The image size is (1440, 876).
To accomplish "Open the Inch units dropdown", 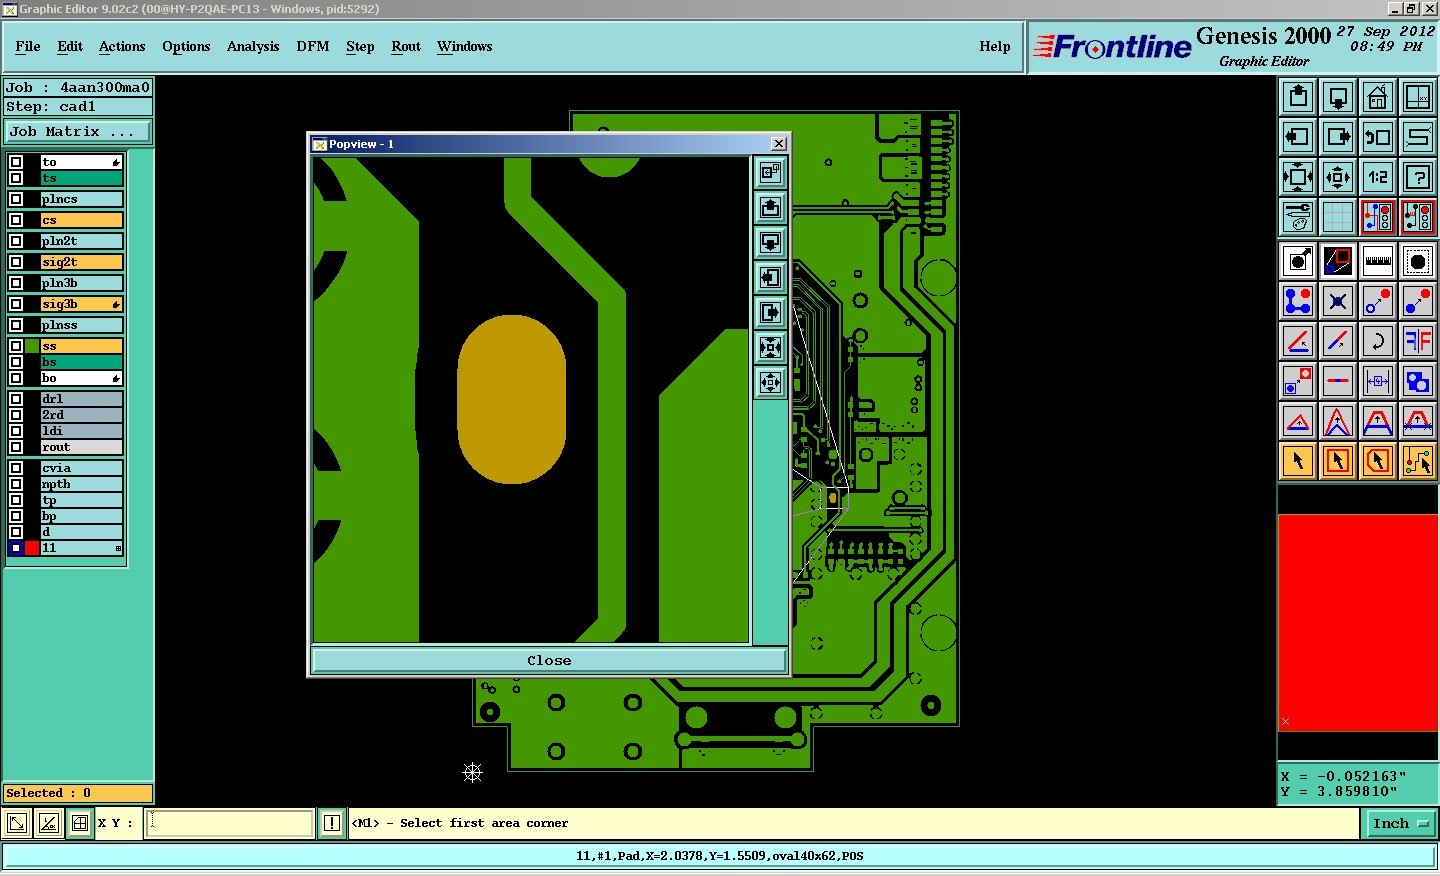I will pos(1400,824).
